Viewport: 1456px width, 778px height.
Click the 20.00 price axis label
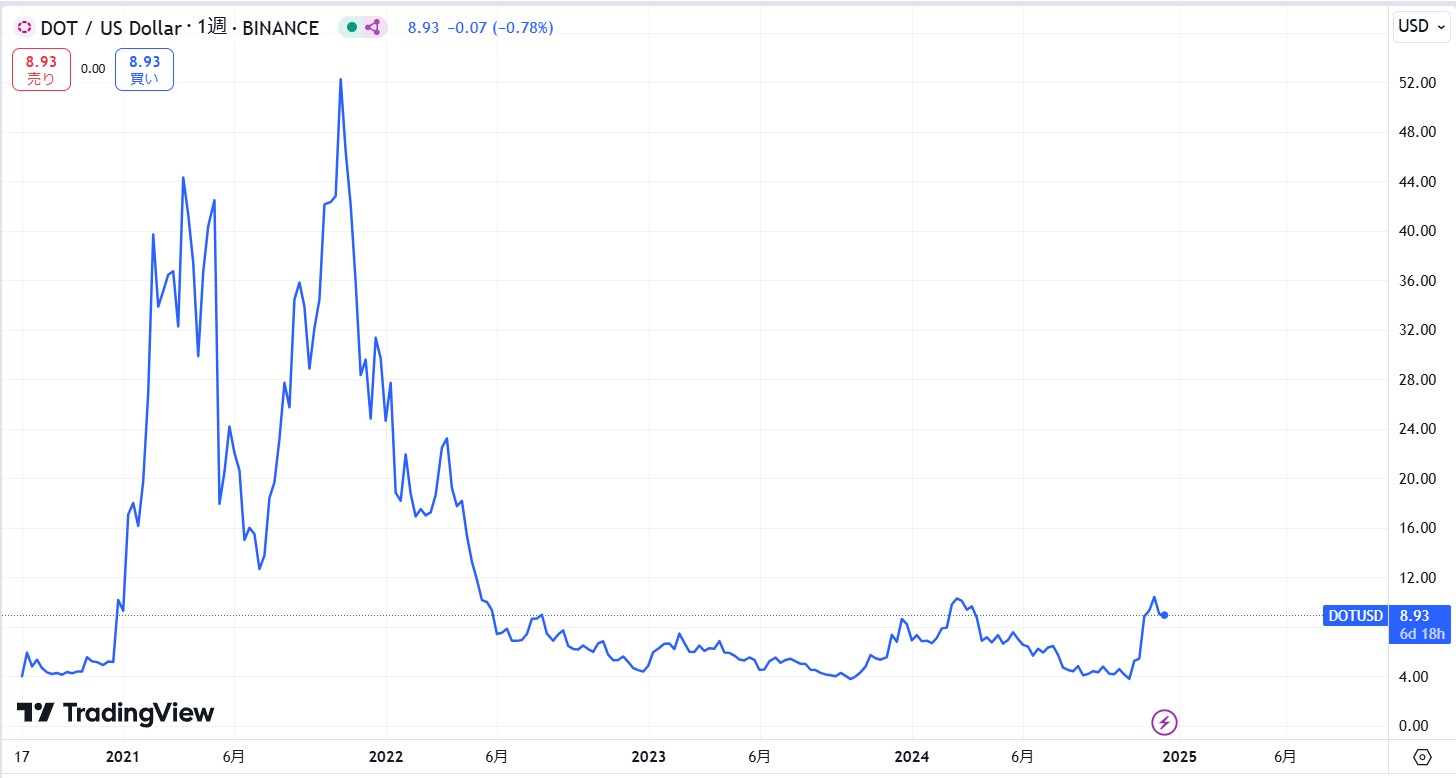tap(1417, 479)
